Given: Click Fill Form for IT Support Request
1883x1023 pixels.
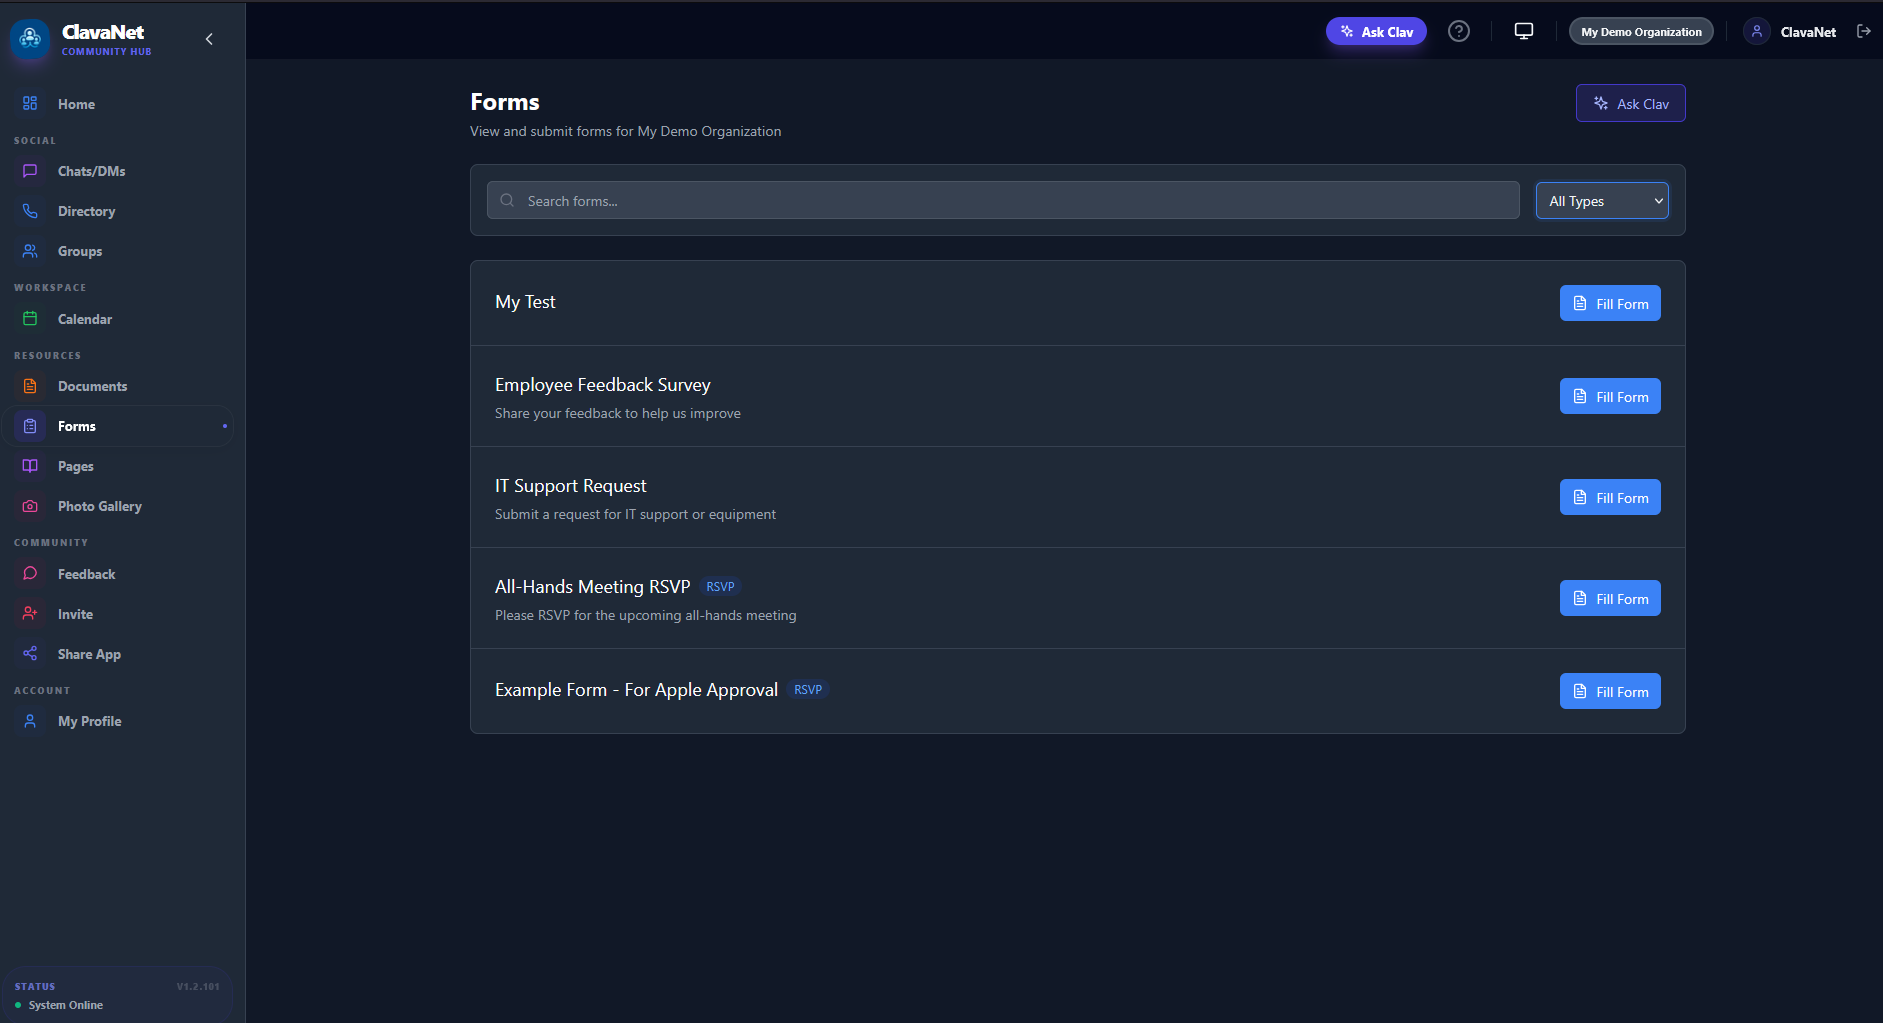Looking at the screenshot, I should tap(1609, 498).
